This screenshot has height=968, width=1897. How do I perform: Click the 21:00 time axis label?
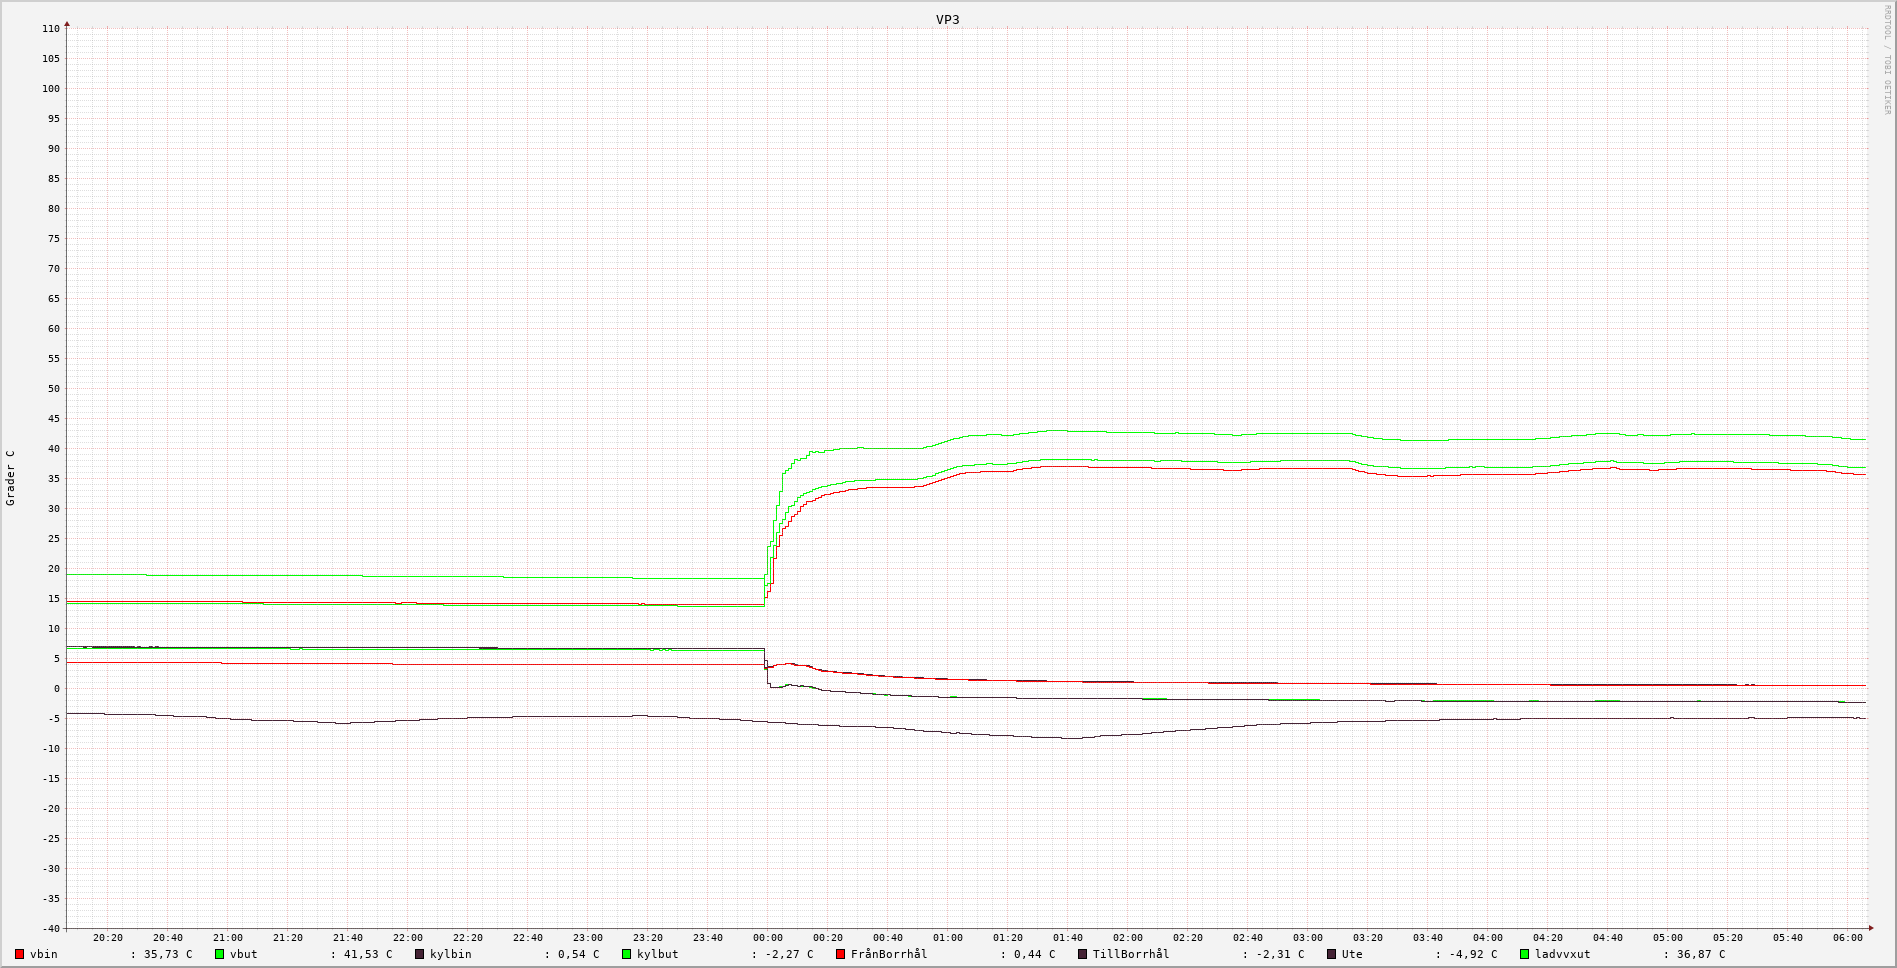pos(228,938)
